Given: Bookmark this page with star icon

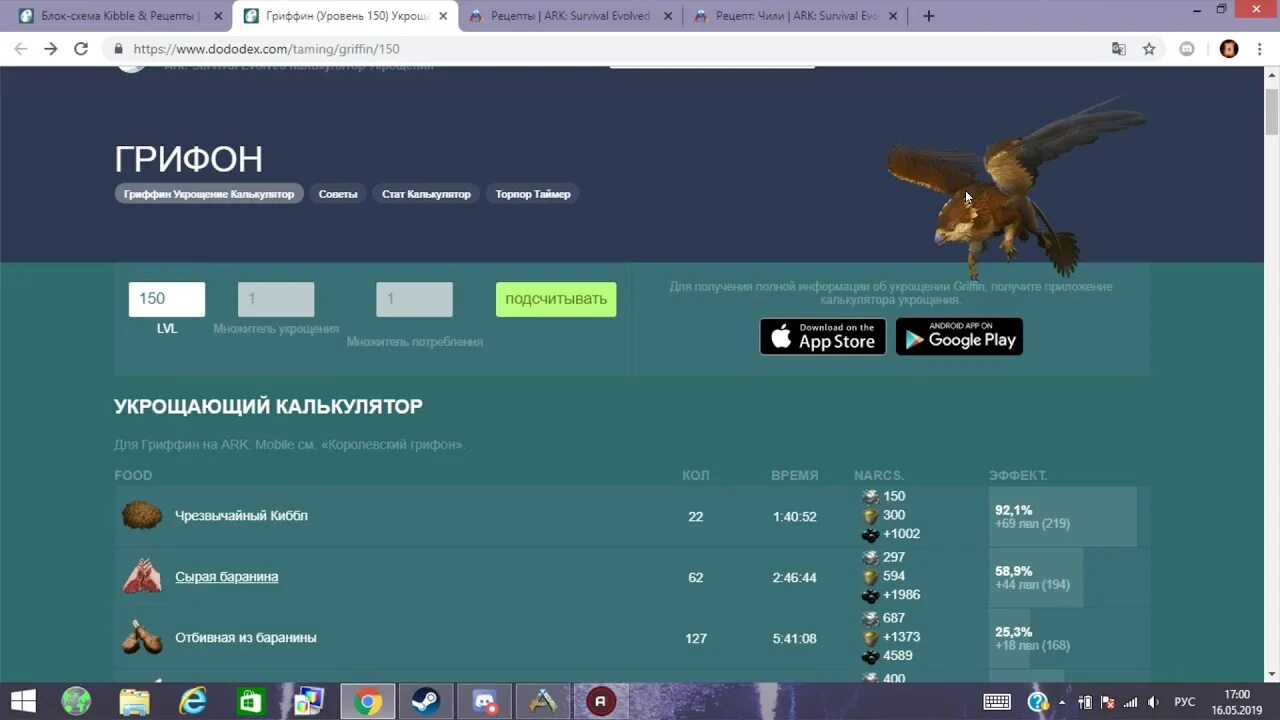Looking at the screenshot, I should tap(1149, 49).
